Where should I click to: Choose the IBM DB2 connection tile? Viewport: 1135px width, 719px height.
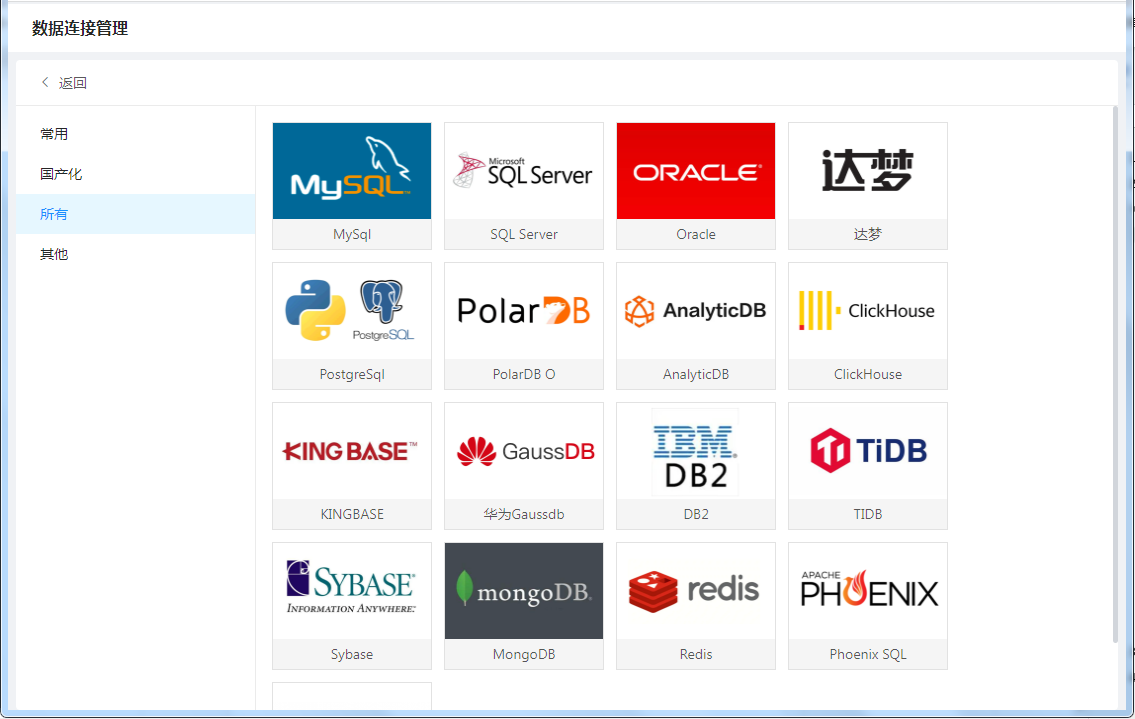695,451
